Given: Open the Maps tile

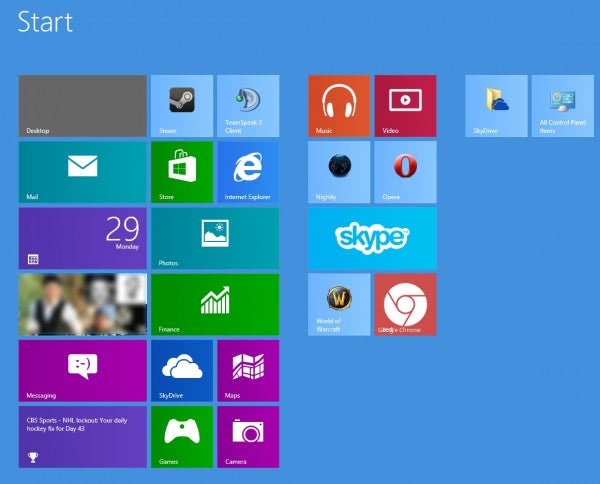Looking at the screenshot, I should tap(248, 371).
